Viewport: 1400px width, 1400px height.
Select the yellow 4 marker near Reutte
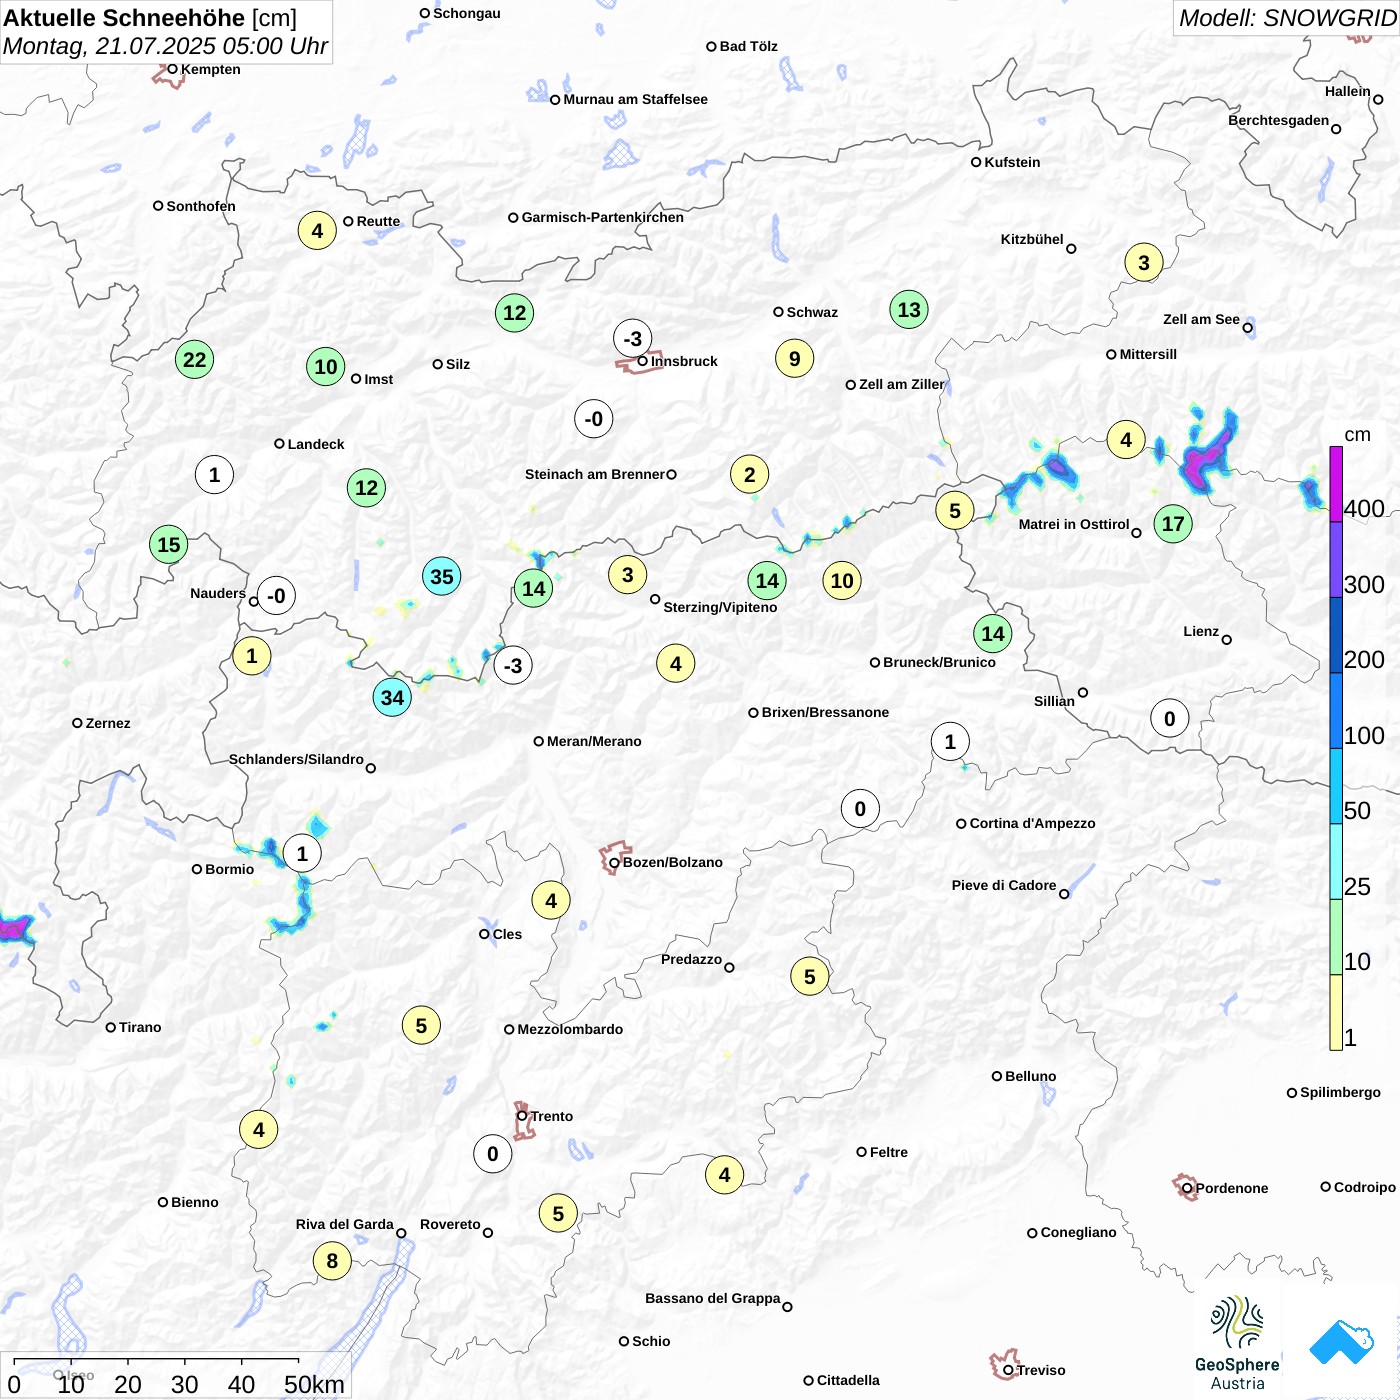pos(317,230)
